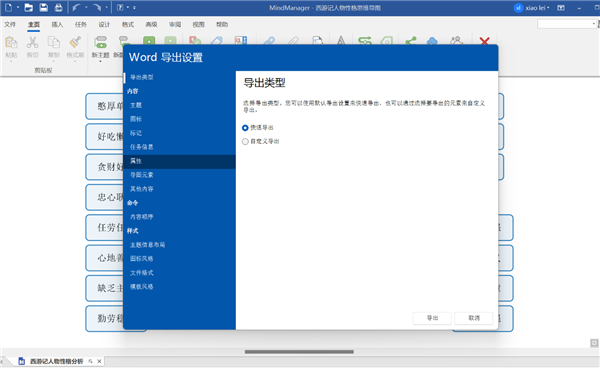Image resolution: width=600 pixels, height=368 pixels.
Task: Open the search box dropdown arrow
Action: coord(593,24)
